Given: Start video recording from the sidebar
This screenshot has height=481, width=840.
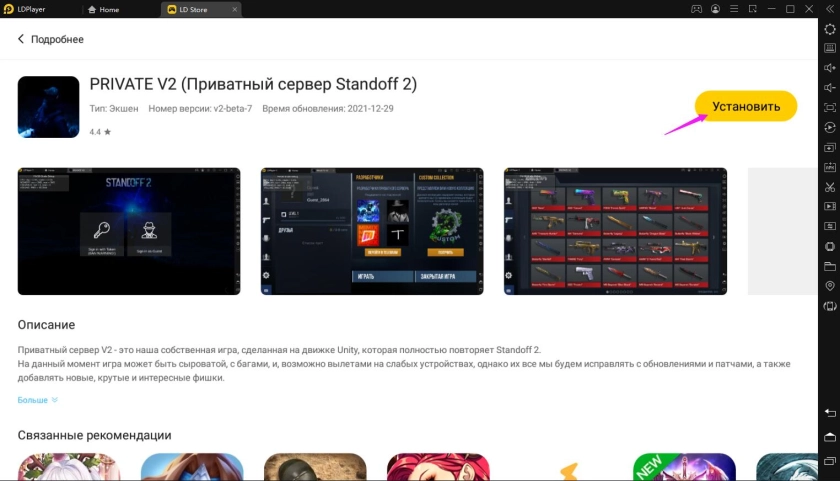Looking at the screenshot, I should 829,206.
